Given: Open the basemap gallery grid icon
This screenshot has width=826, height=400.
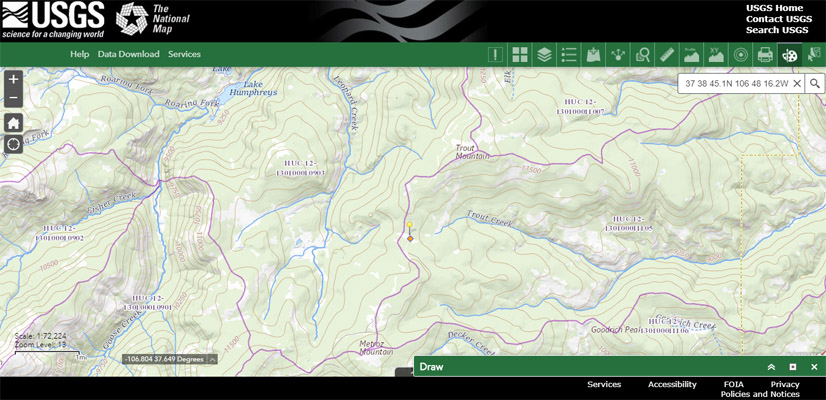Looking at the screenshot, I should click(x=520, y=55).
